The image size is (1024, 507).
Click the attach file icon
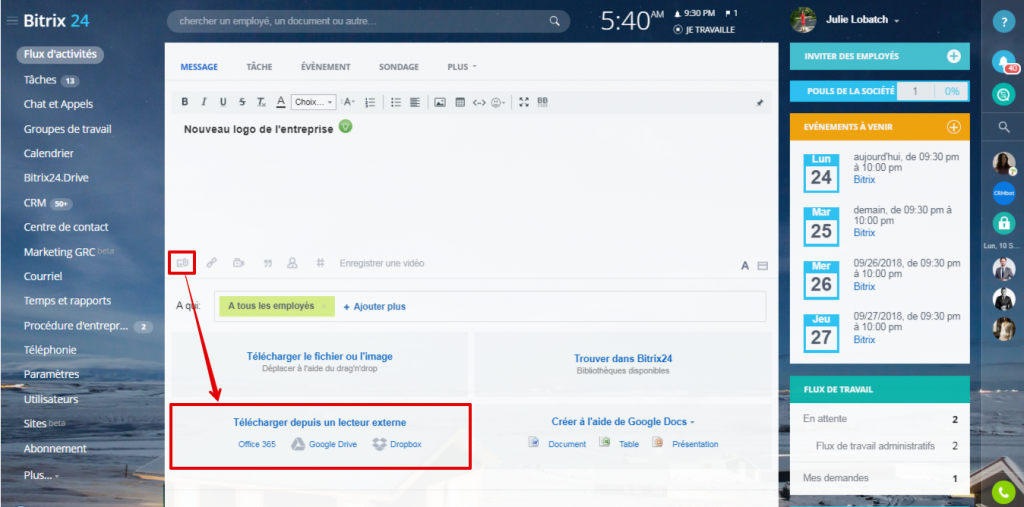pyautogui.click(x=183, y=263)
